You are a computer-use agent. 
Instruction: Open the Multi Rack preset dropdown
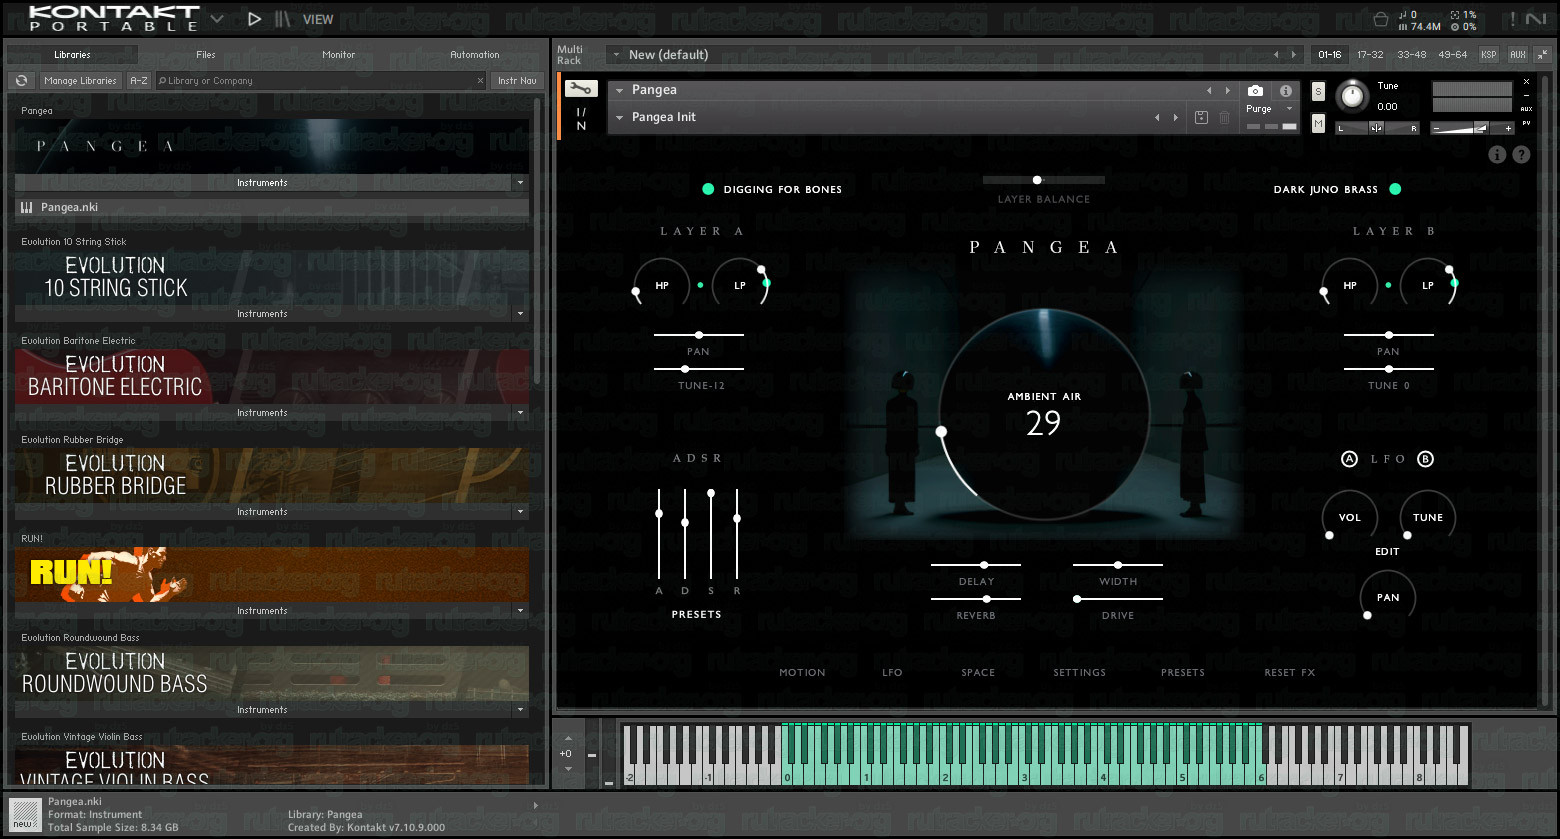click(x=617, y=55)
